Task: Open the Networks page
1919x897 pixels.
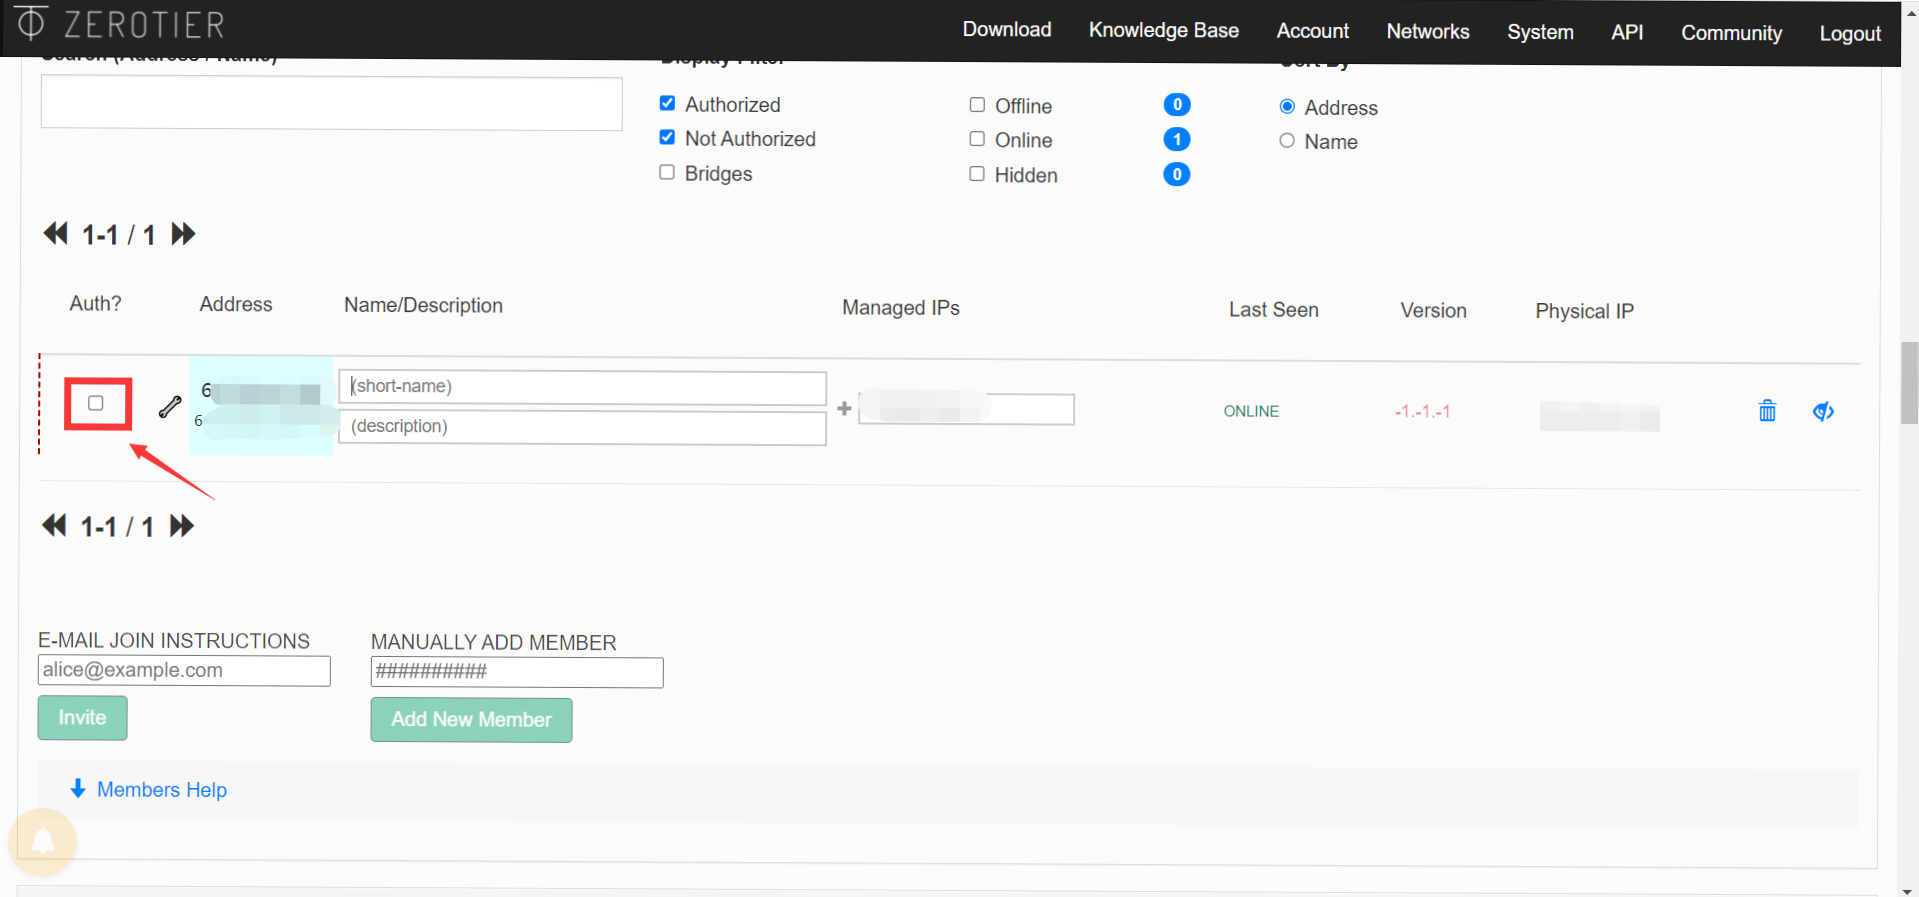Action: (1427, 31)
